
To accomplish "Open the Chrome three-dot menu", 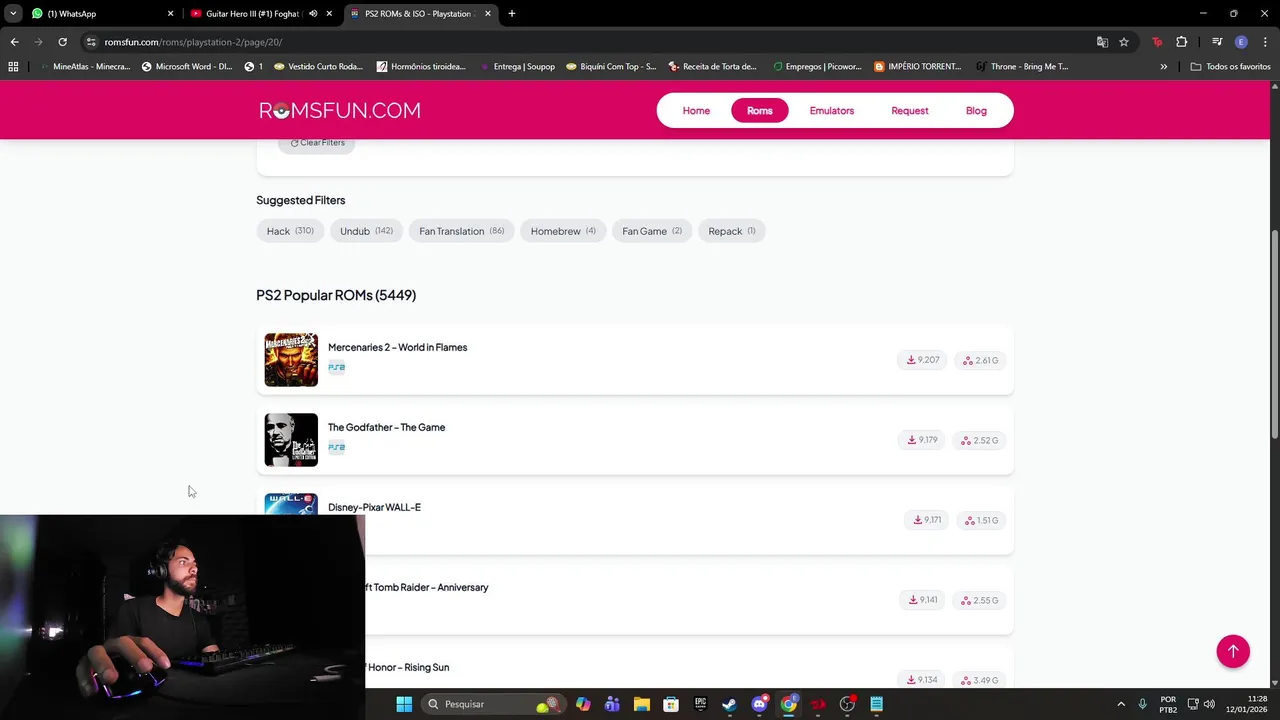I will [x=1265, y=42].
